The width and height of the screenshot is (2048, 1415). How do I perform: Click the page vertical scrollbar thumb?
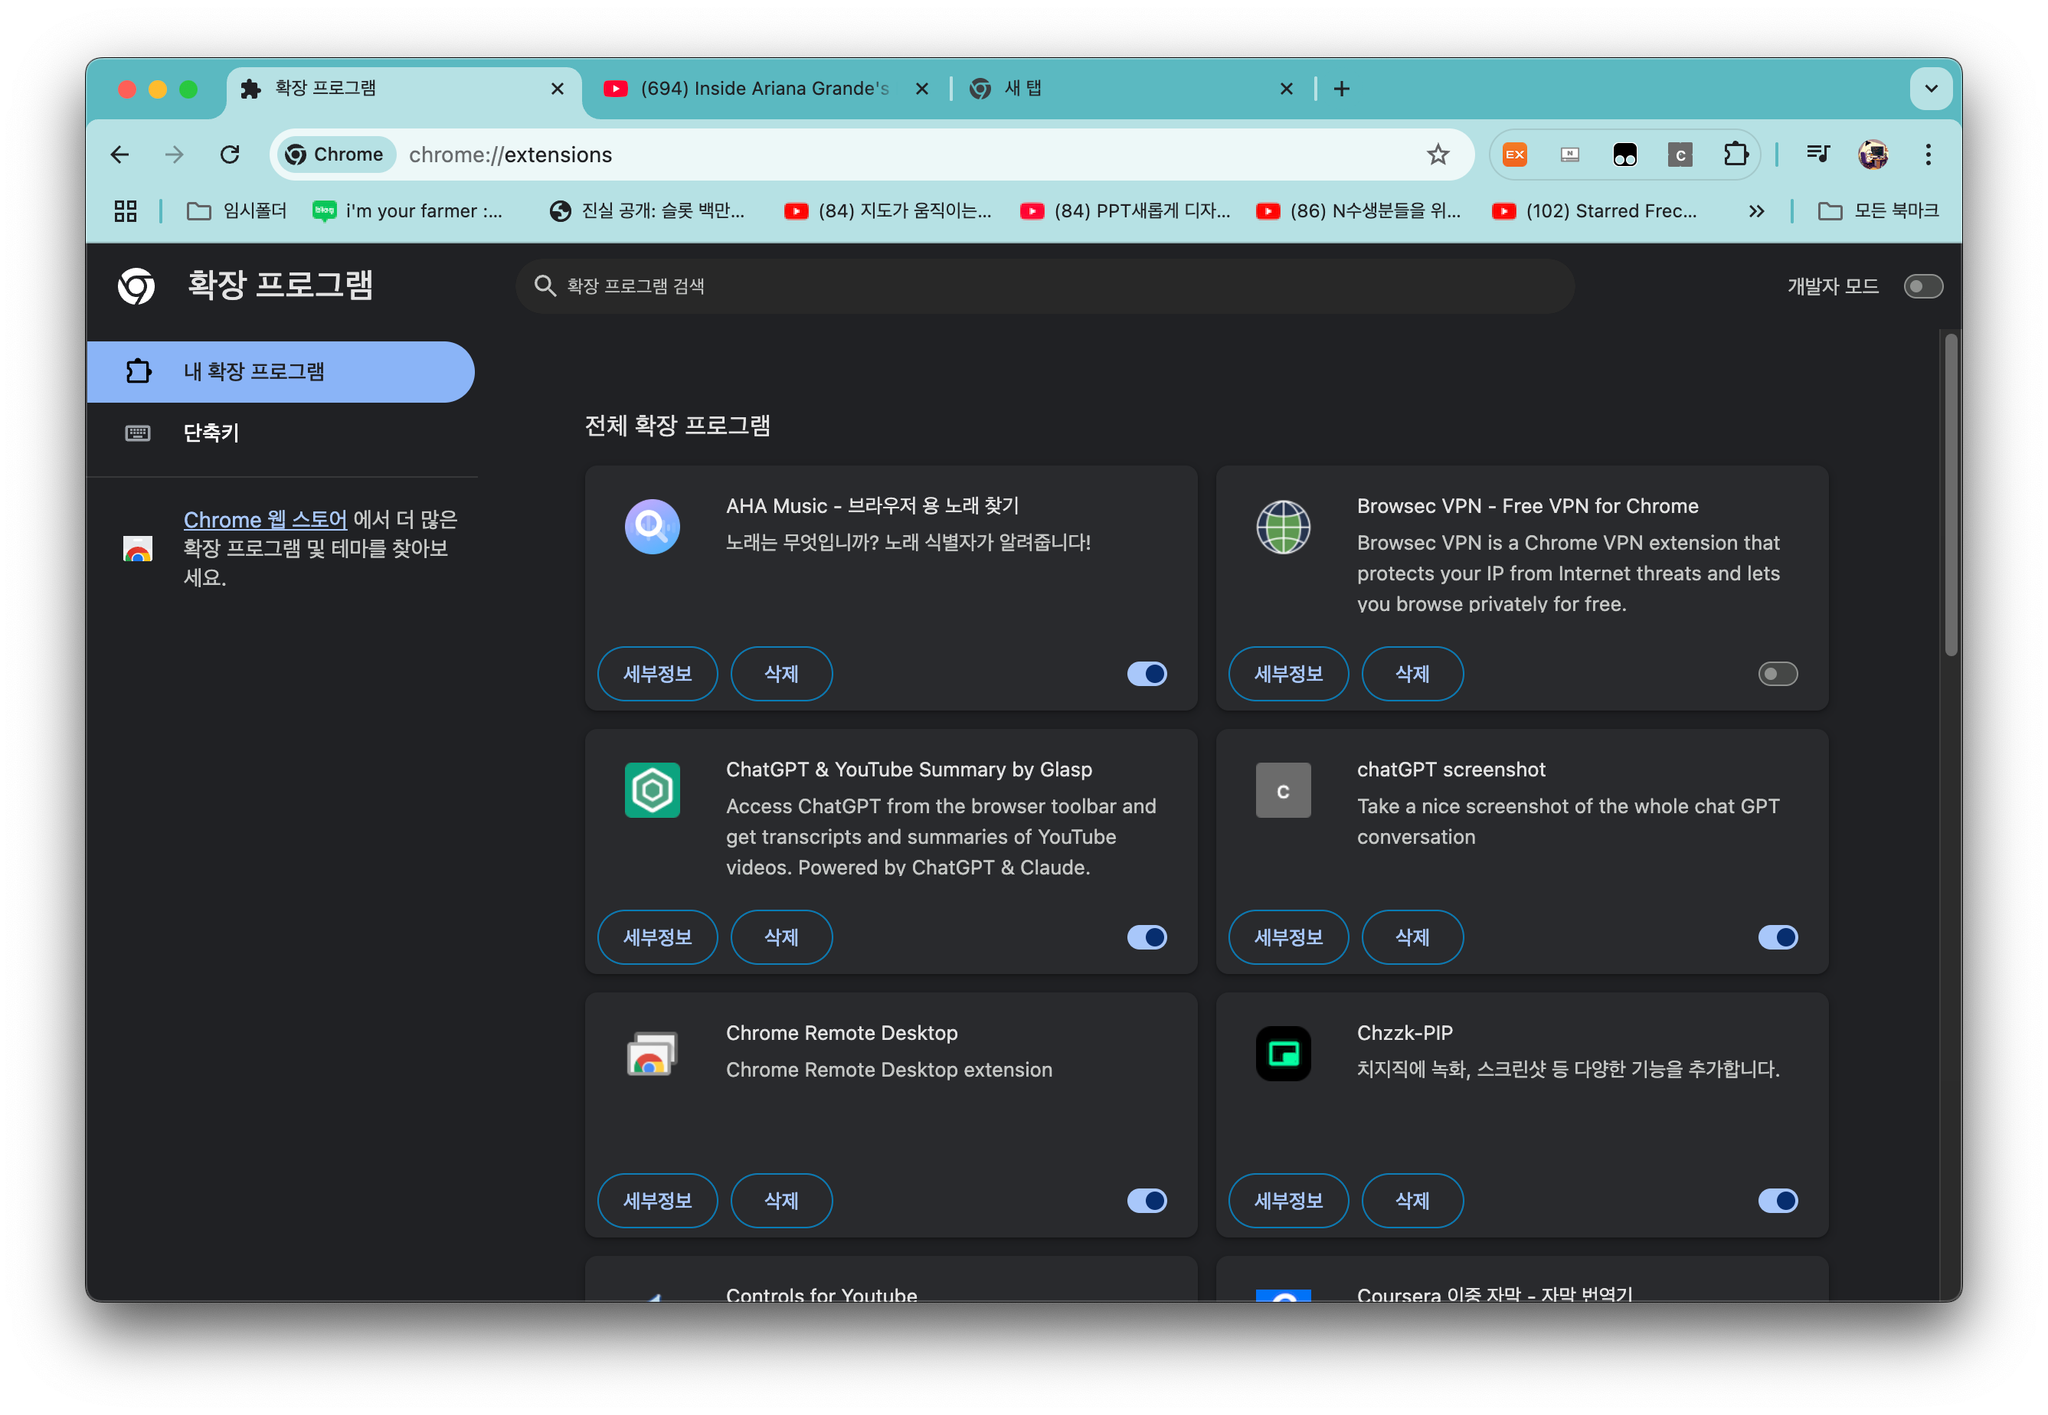(x=1950, y=495)
